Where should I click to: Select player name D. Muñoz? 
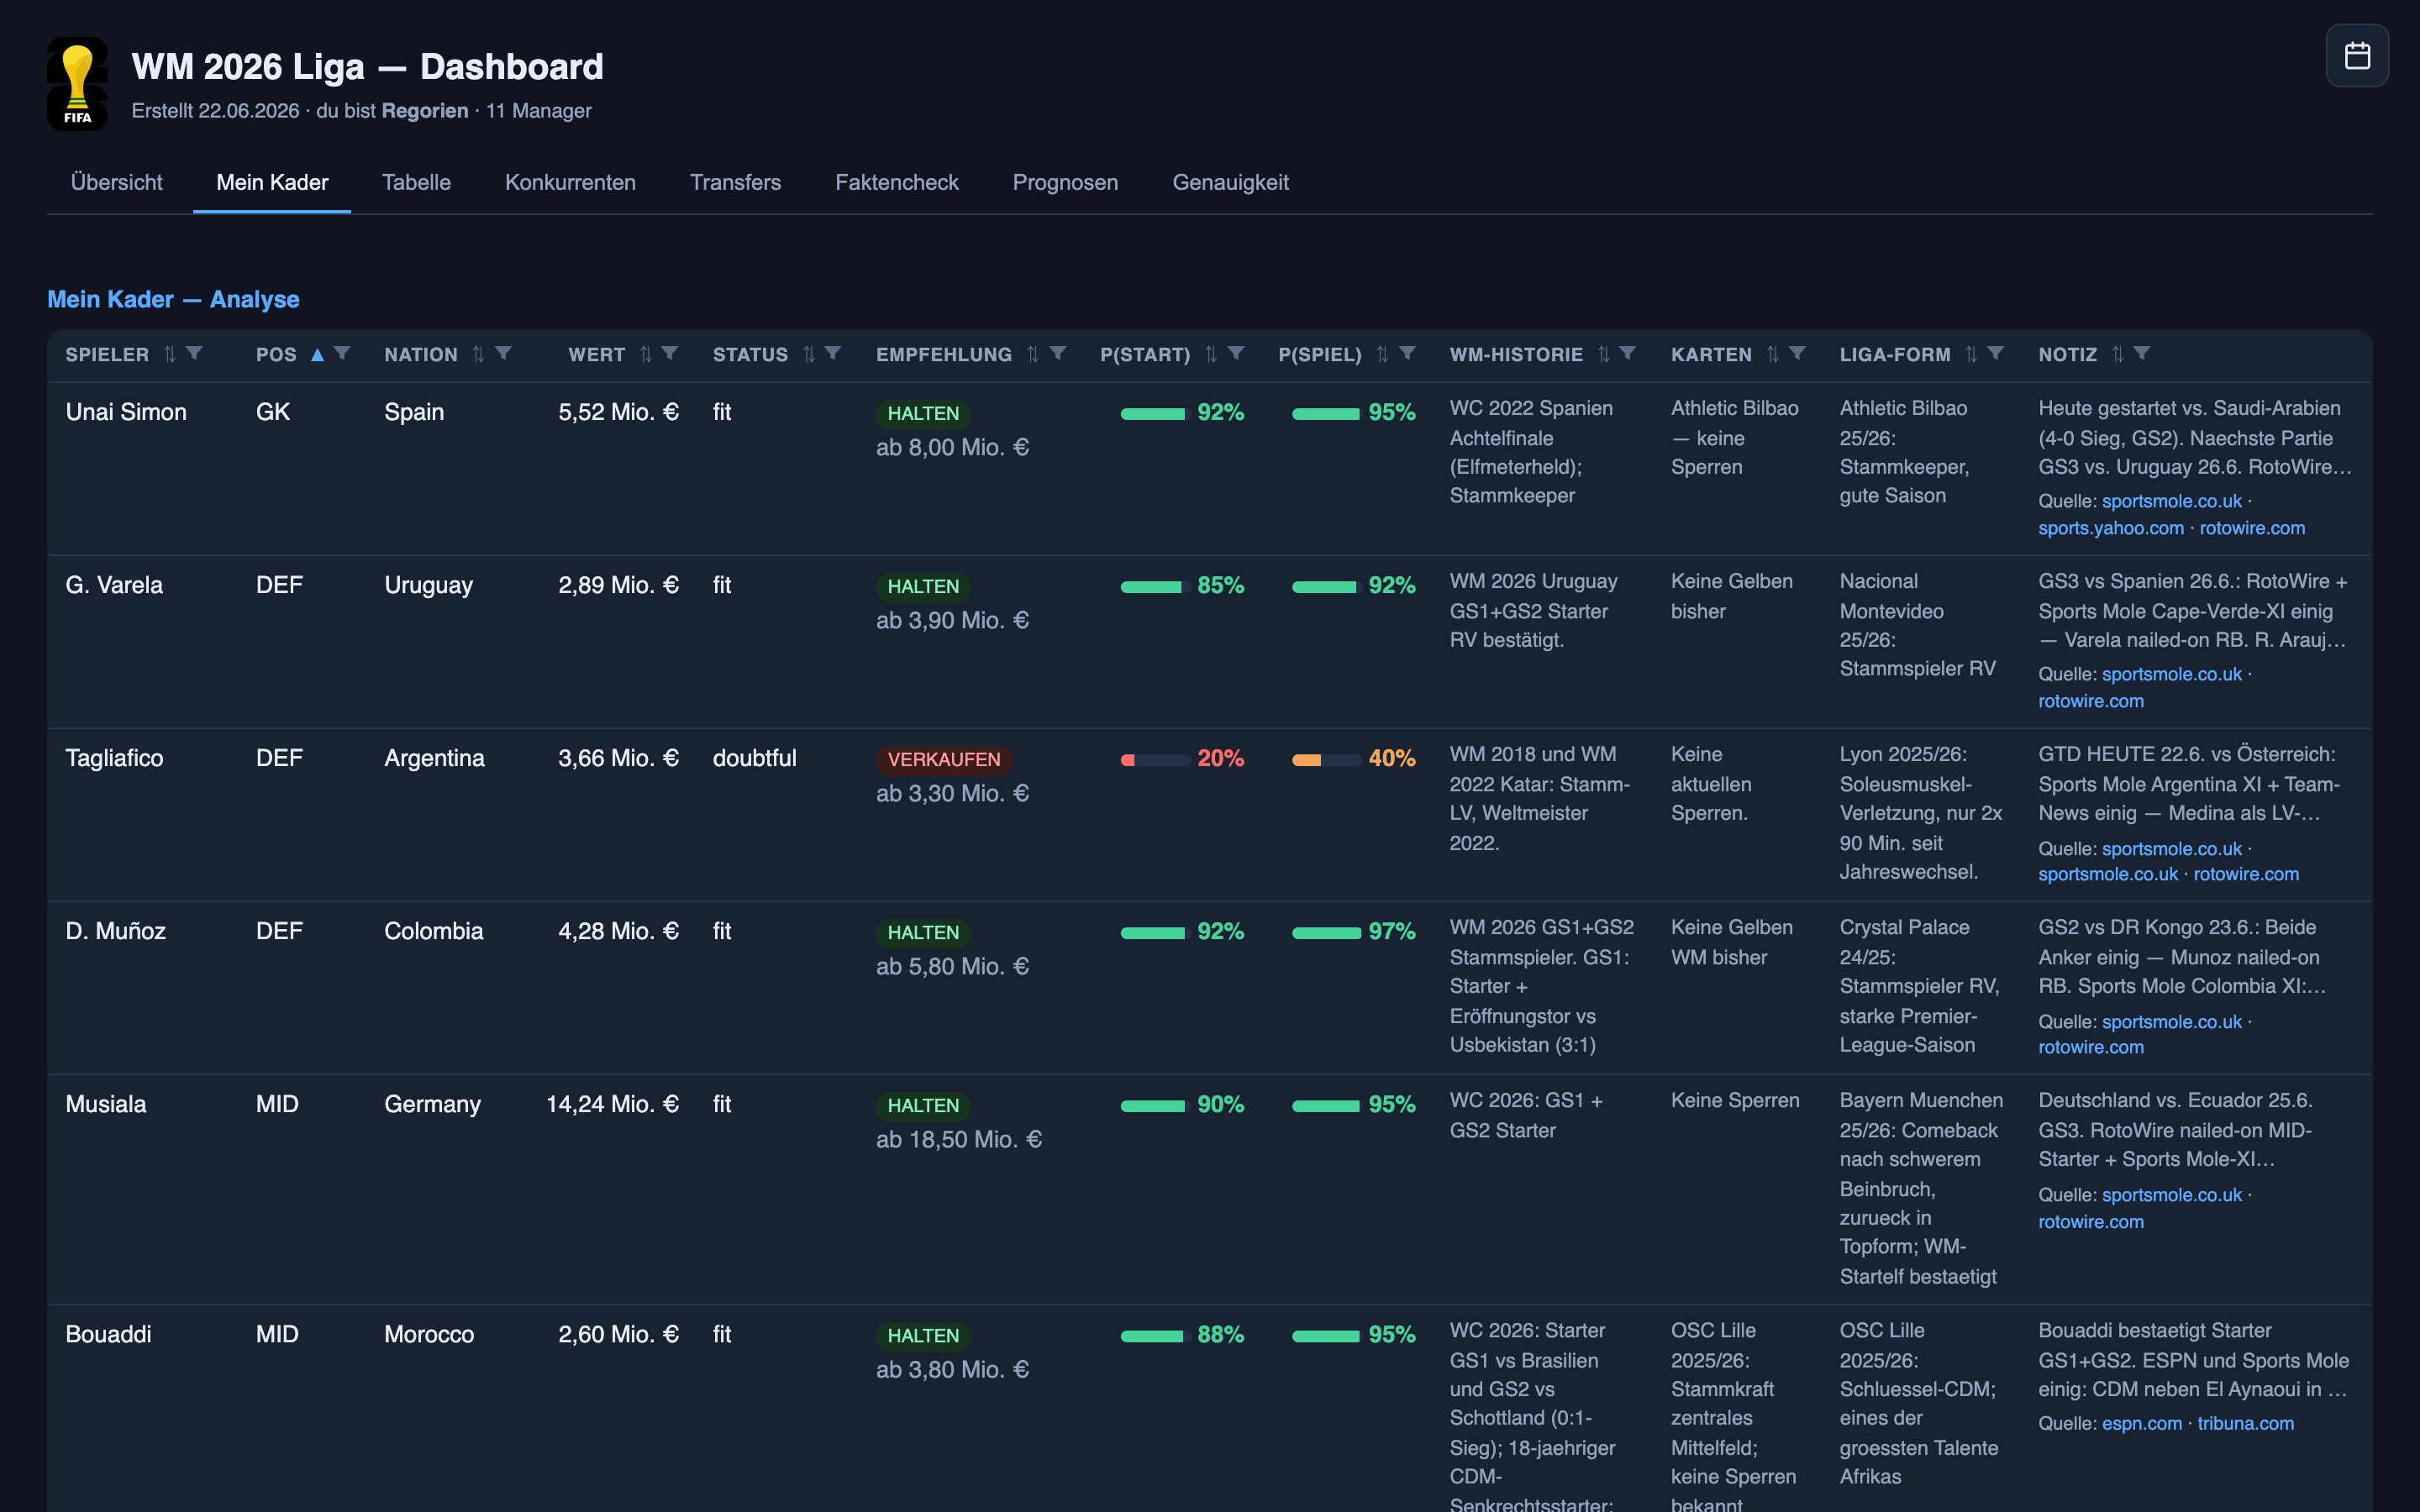(x=115, y=931)
